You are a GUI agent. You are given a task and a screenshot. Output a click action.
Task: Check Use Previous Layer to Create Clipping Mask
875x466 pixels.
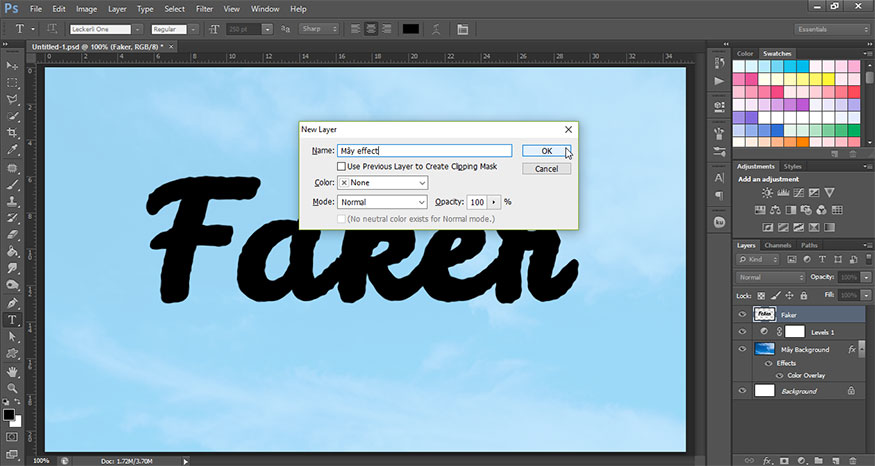342,166
